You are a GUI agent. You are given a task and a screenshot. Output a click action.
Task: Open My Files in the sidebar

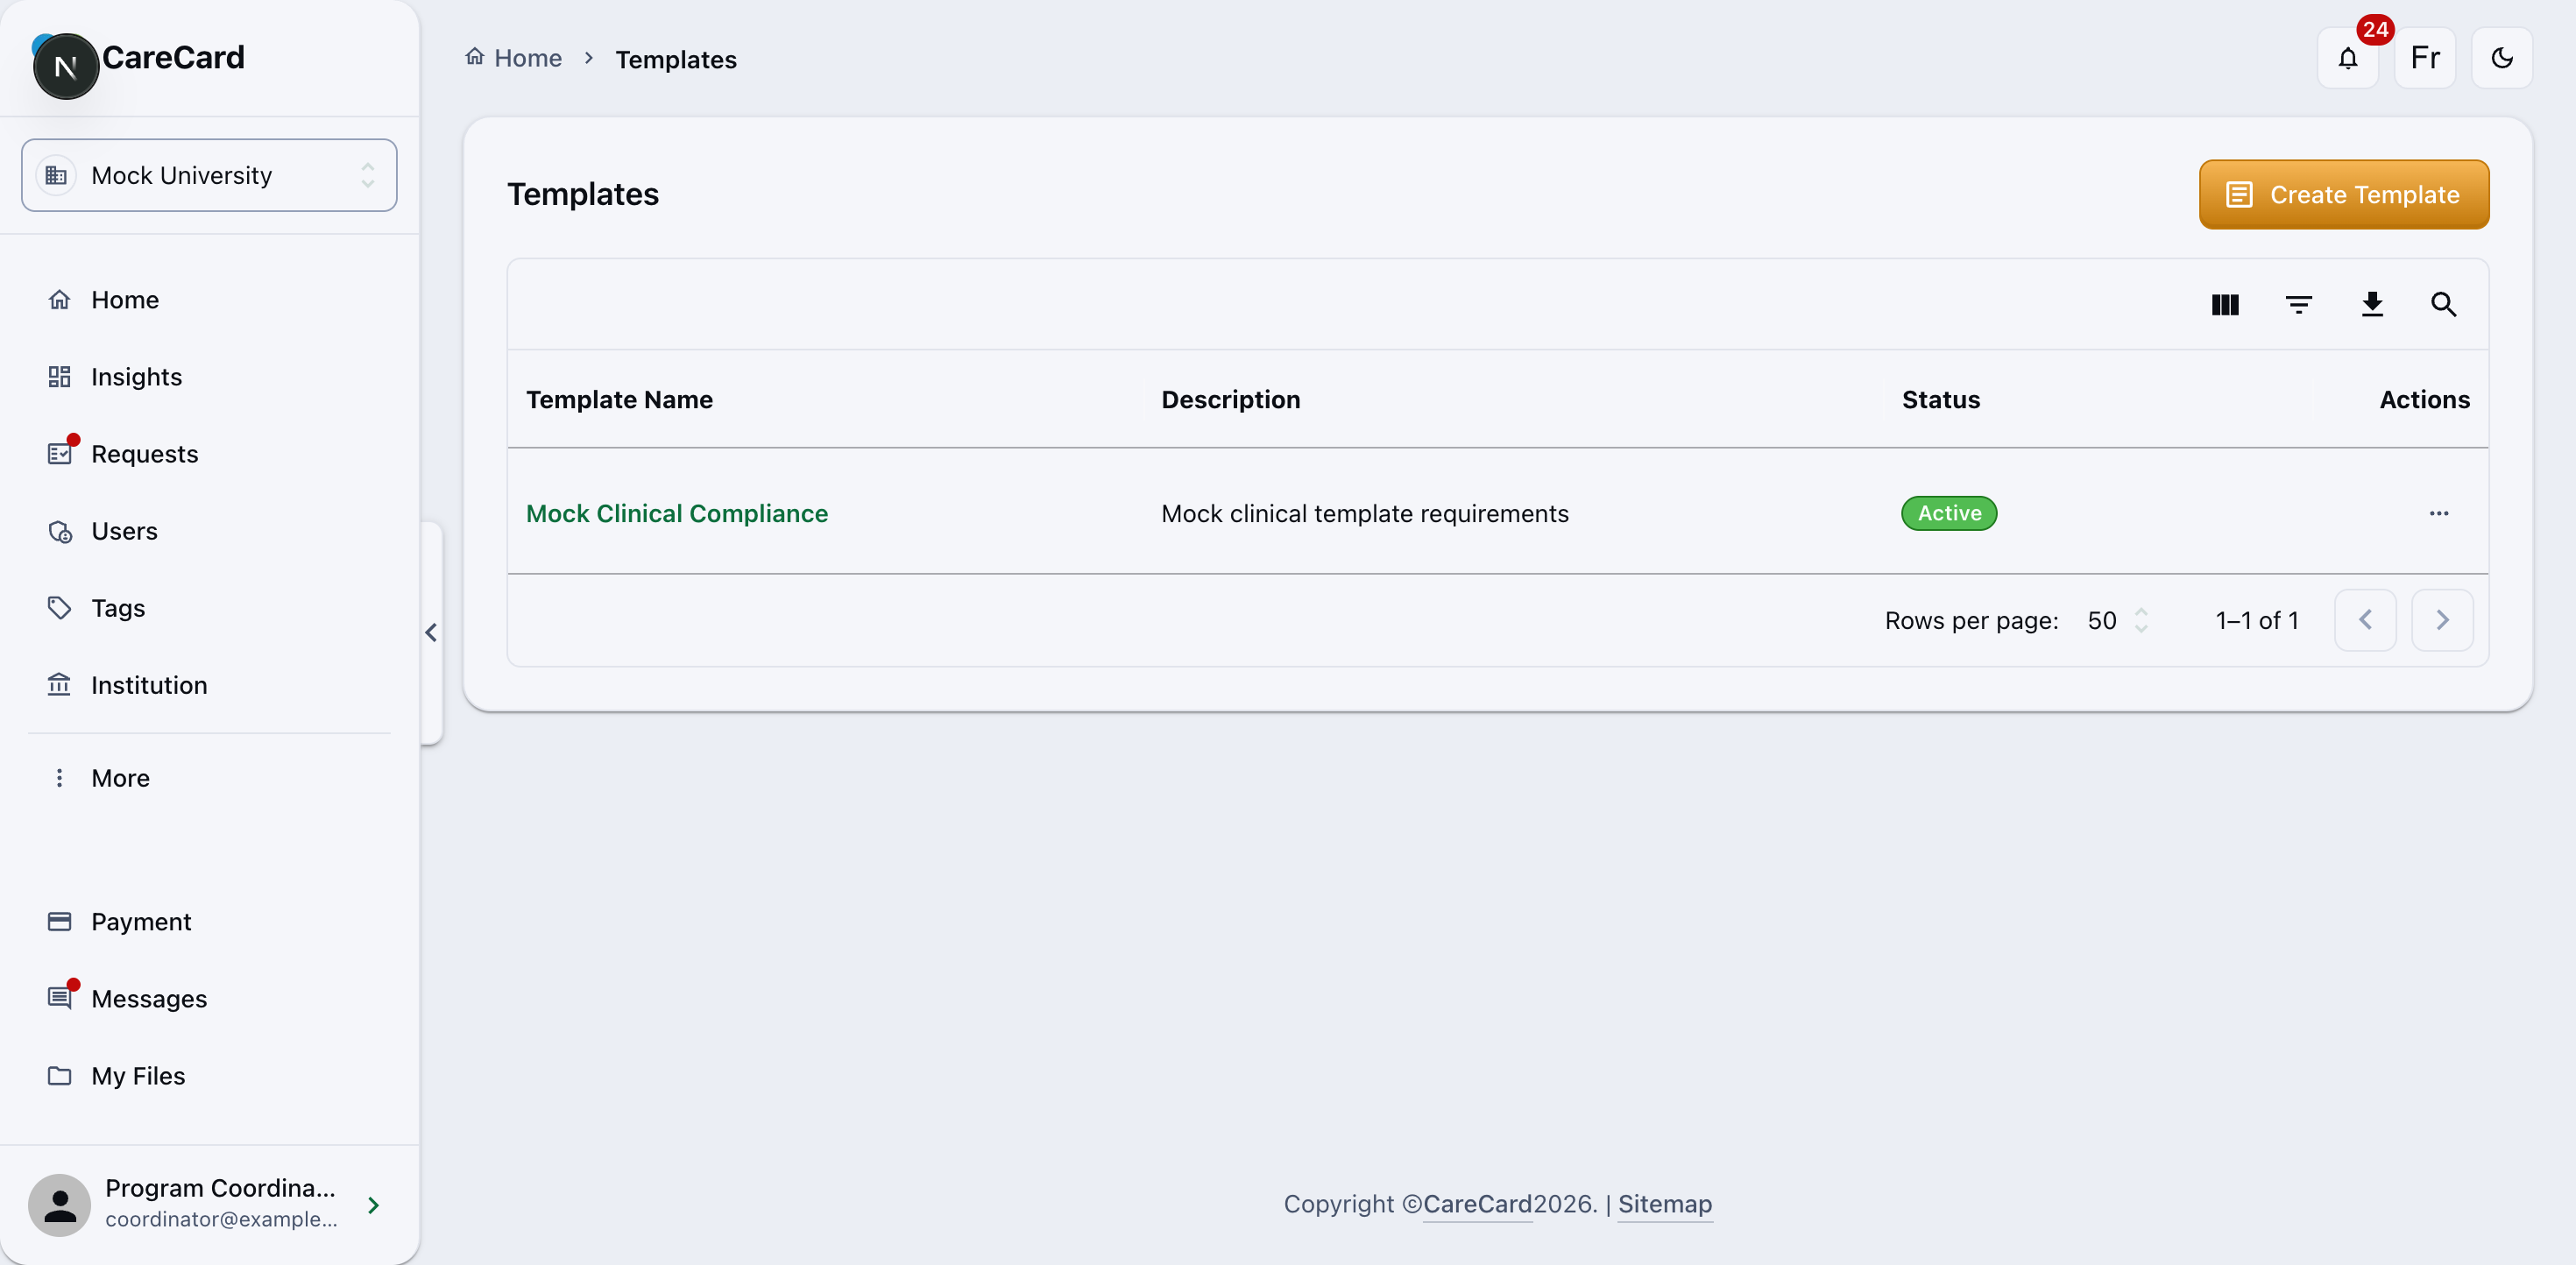coord(209,1076)
